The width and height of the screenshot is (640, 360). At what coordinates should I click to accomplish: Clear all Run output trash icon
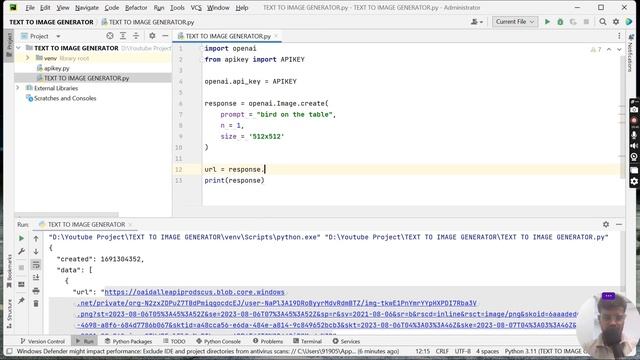[36, 303]
